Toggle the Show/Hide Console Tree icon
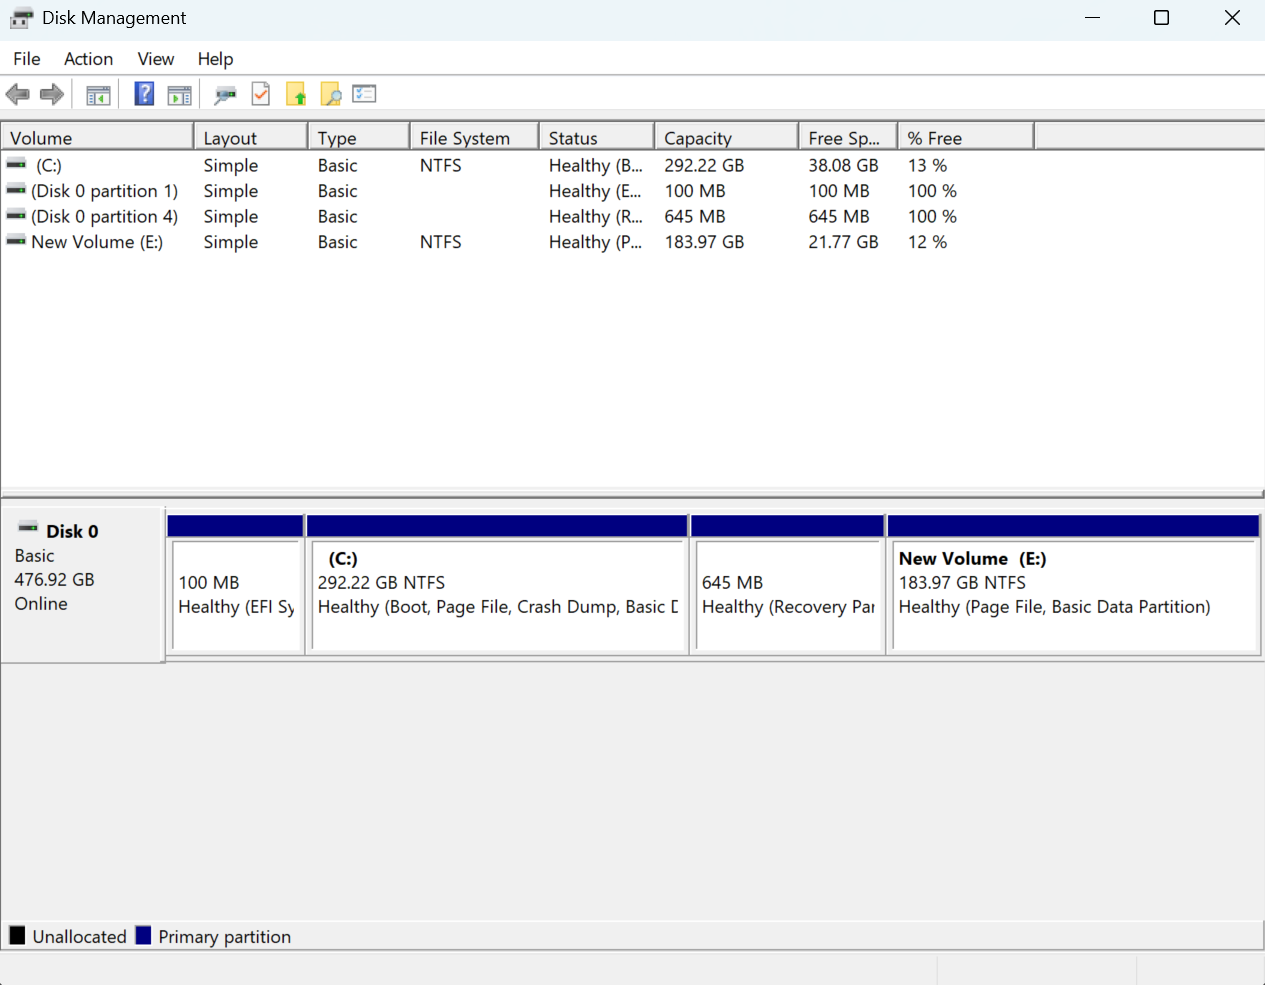This screenshot has width=1265, height=985. pos(98,95)
